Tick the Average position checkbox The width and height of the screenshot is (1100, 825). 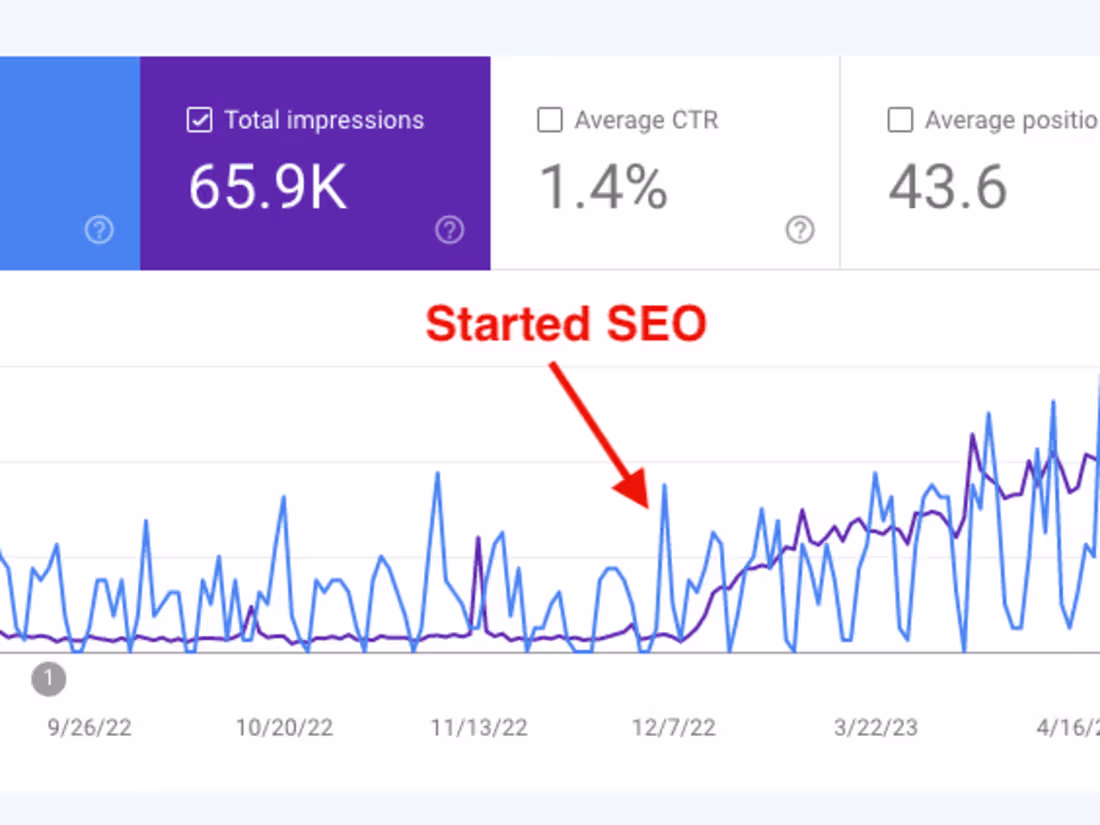pyautogui.click(x=900, y=120)
